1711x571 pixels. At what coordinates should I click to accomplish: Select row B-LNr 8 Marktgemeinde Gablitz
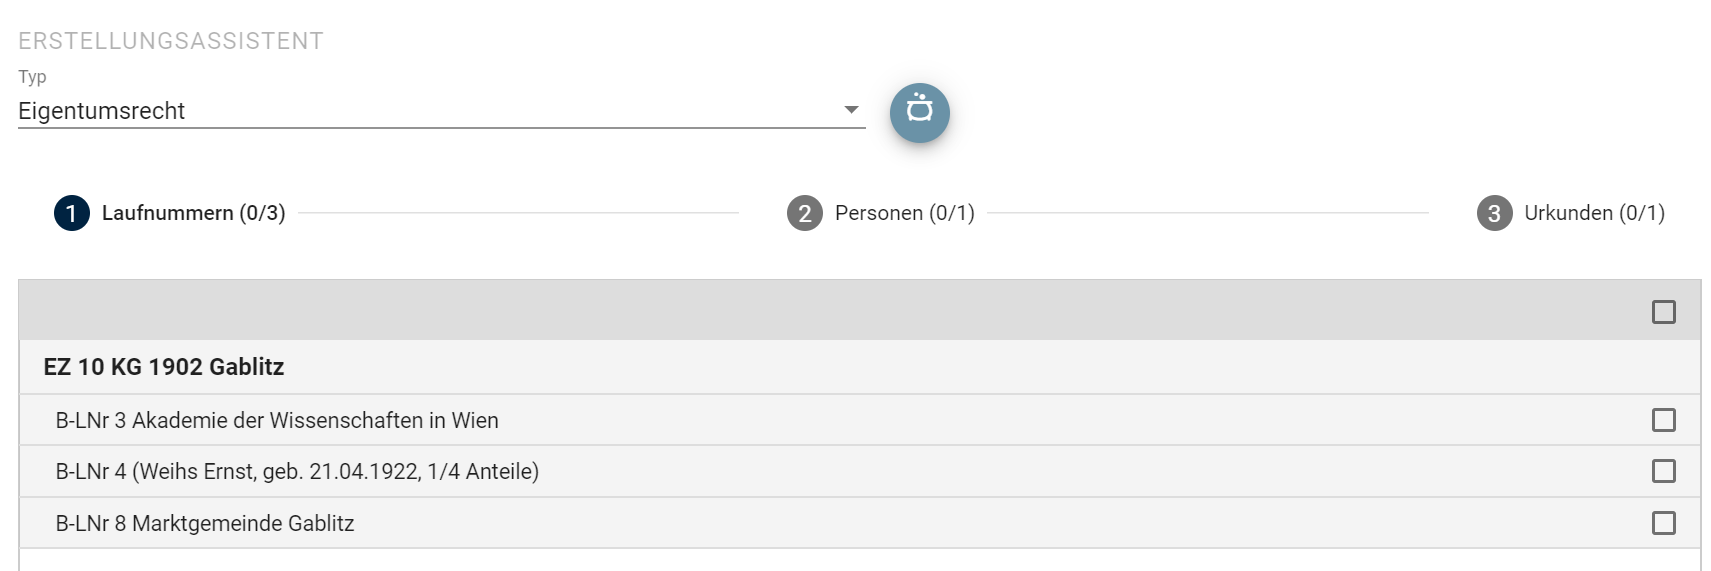pos(860,523)
